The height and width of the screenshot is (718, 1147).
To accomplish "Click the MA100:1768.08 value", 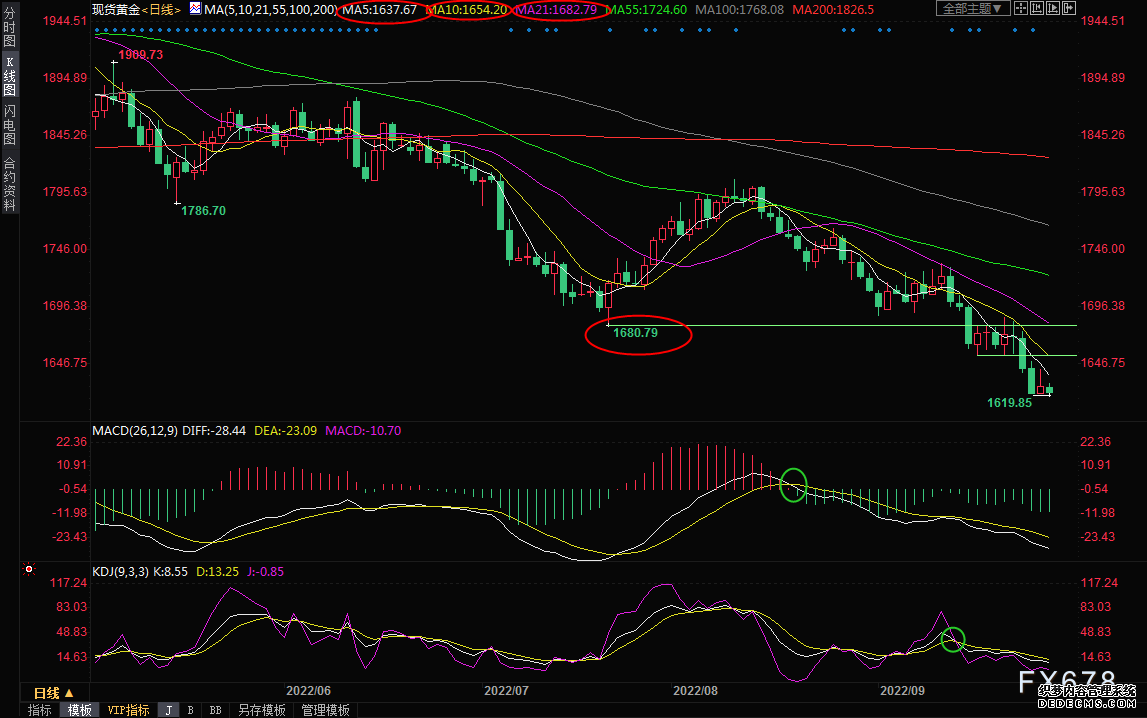I will pyautogui.click(x=740, y=10).
